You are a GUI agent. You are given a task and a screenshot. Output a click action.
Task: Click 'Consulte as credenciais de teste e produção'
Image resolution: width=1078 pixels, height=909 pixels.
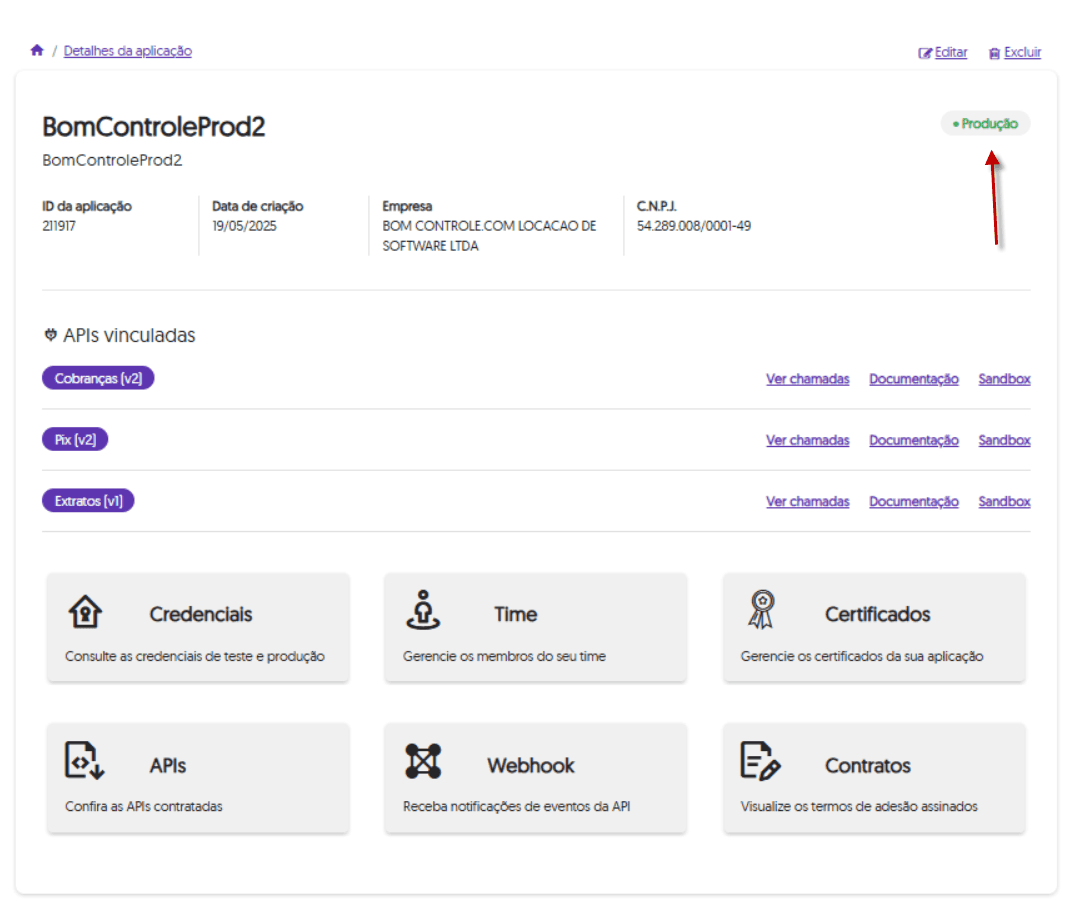[x=195, y=656]
